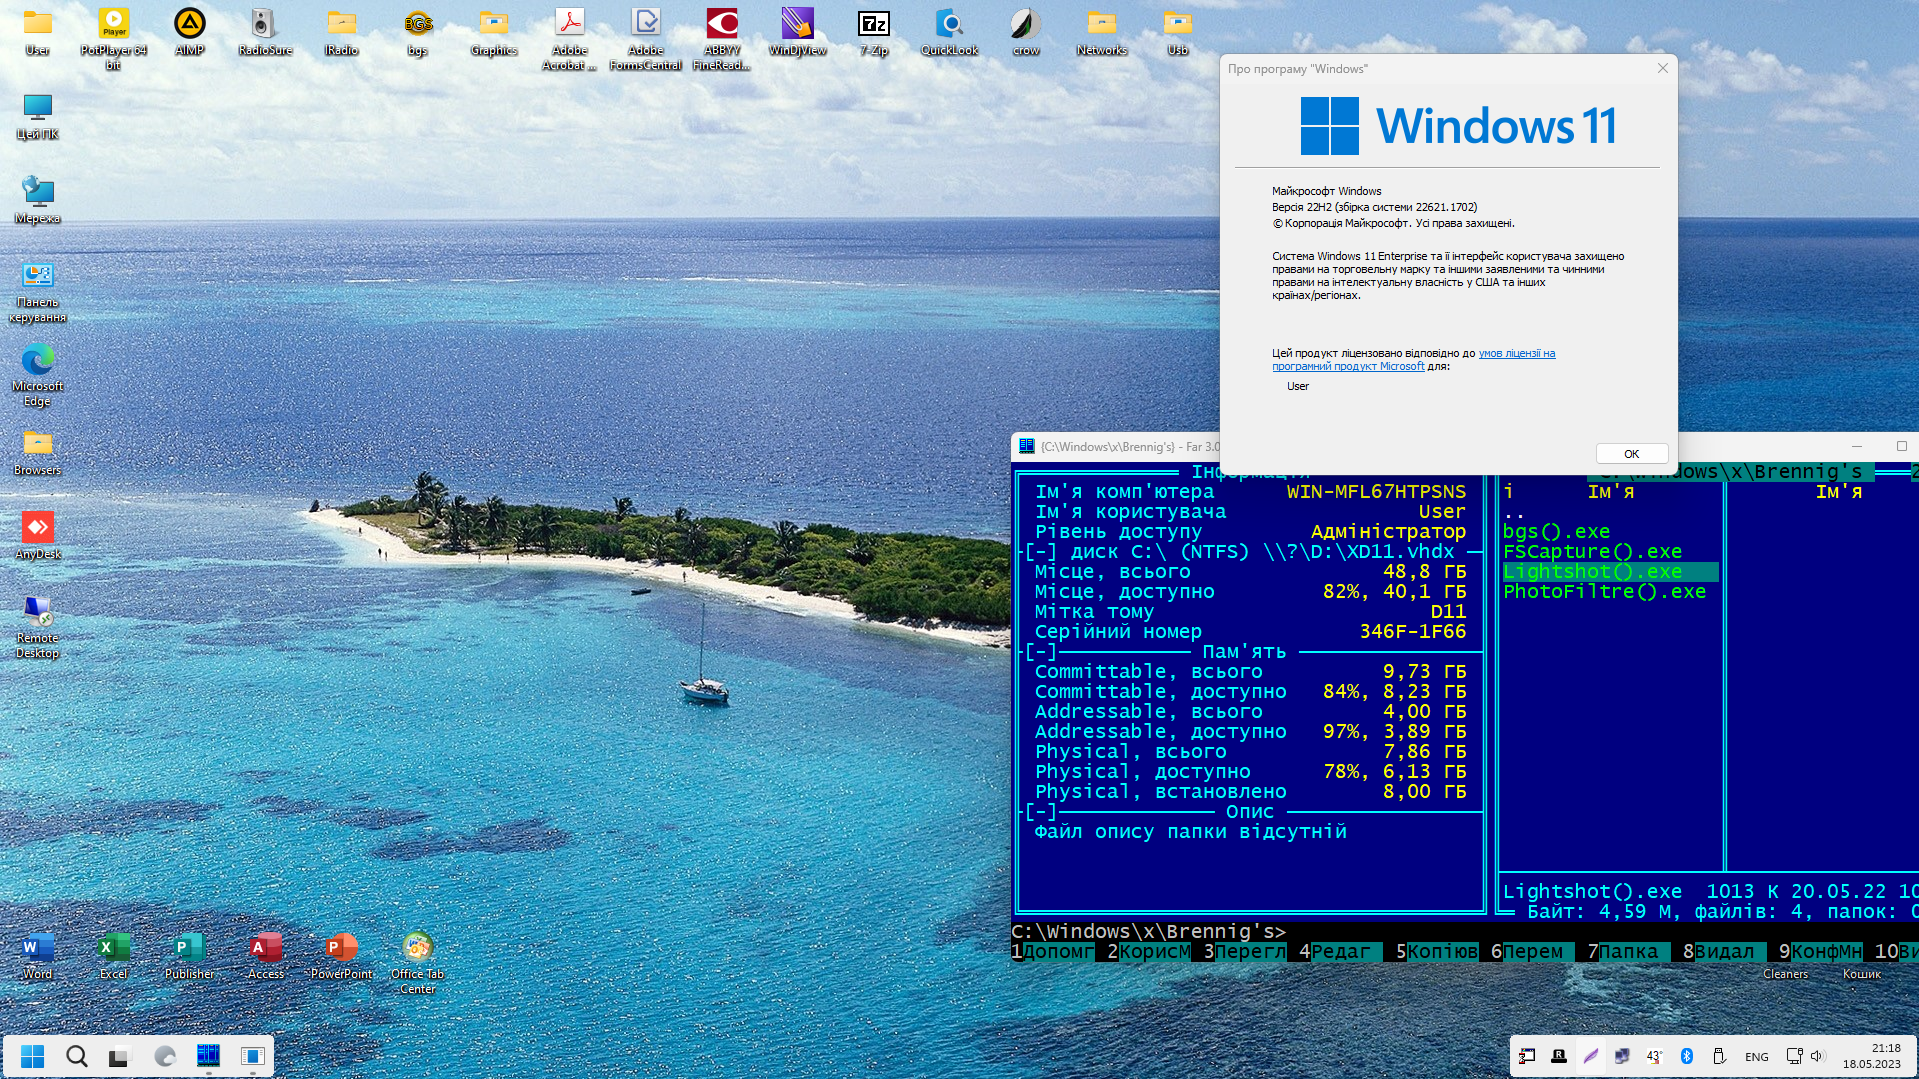Collapse the диск C:\ section in Far
This screenshot has height=1079, width=1919.
click(1040, 552)
